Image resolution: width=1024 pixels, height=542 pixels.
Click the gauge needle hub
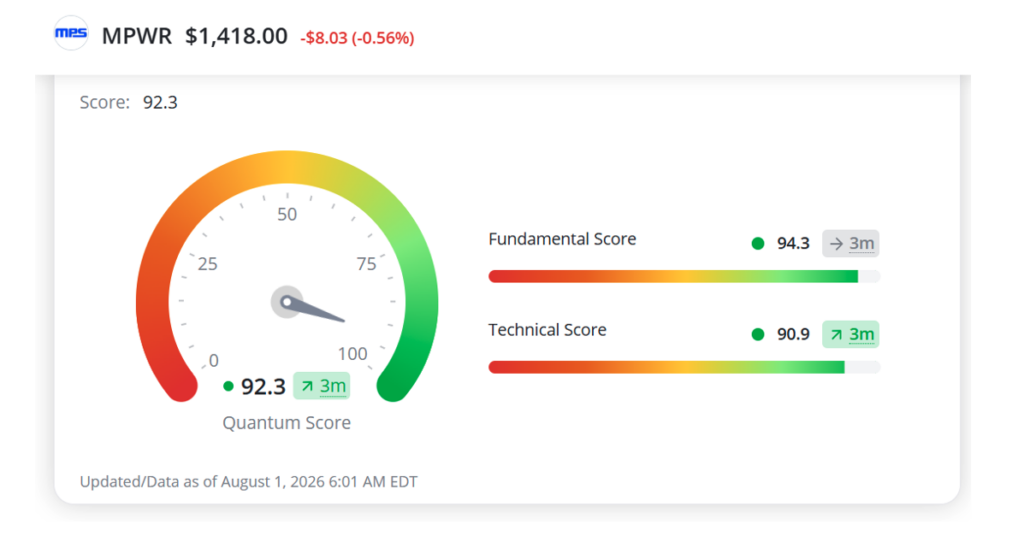pos(287,302)
